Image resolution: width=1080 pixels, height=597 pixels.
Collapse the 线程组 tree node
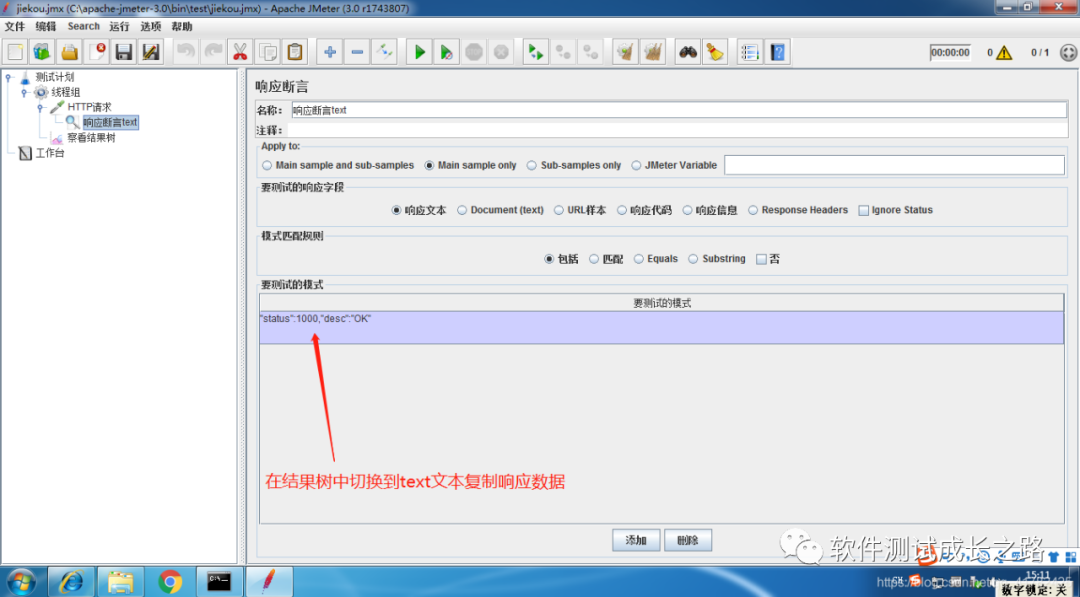pyautogui.click(x=24, y=92)
